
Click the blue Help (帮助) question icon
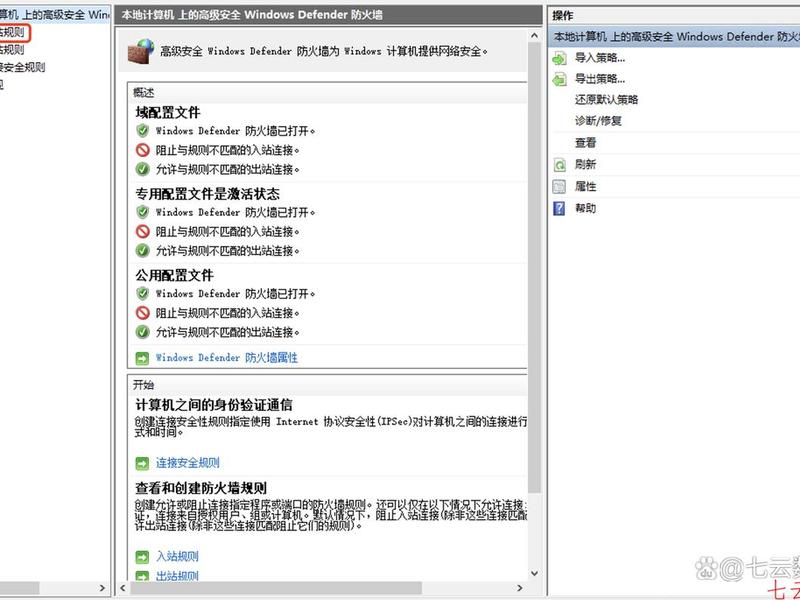(x=560, y=209)
